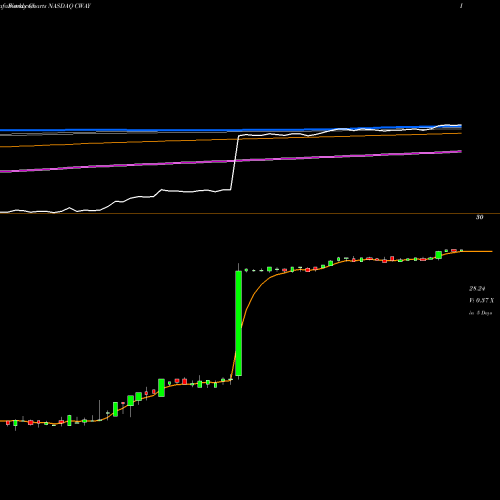This screenshot has width=500, height=500.
Task: Click the large green breakout candlestick
Action: pos(239,323)
